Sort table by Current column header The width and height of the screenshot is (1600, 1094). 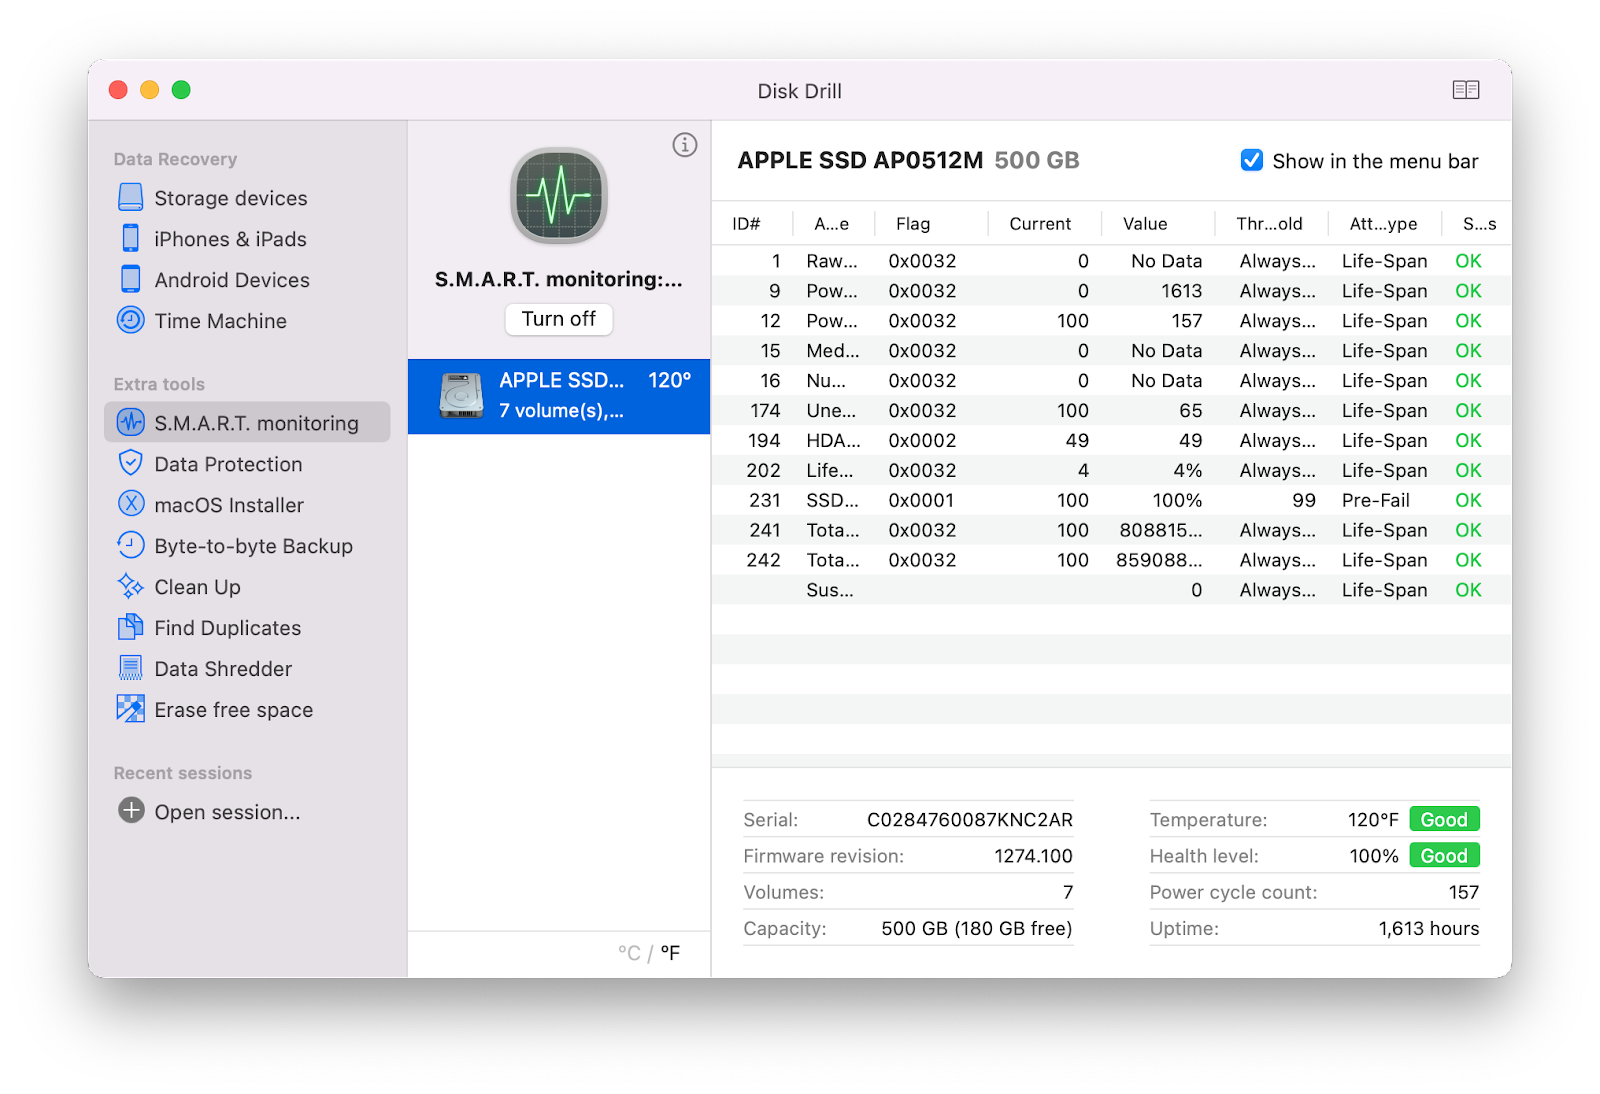[1044, 224]
